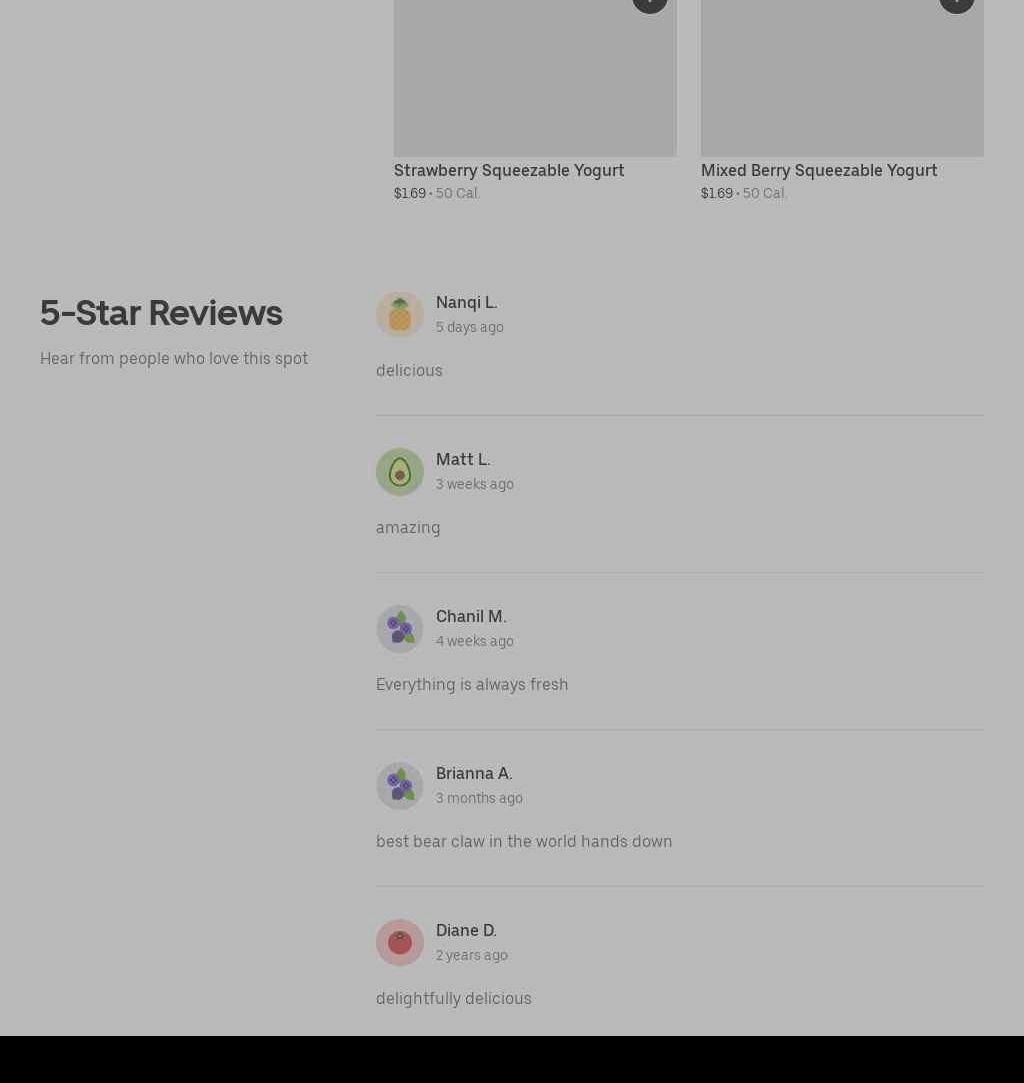The height and width of the screenshot is (1083, 1024).
Task: Click the 'best bear claw' review text
Action: [524, 841]
